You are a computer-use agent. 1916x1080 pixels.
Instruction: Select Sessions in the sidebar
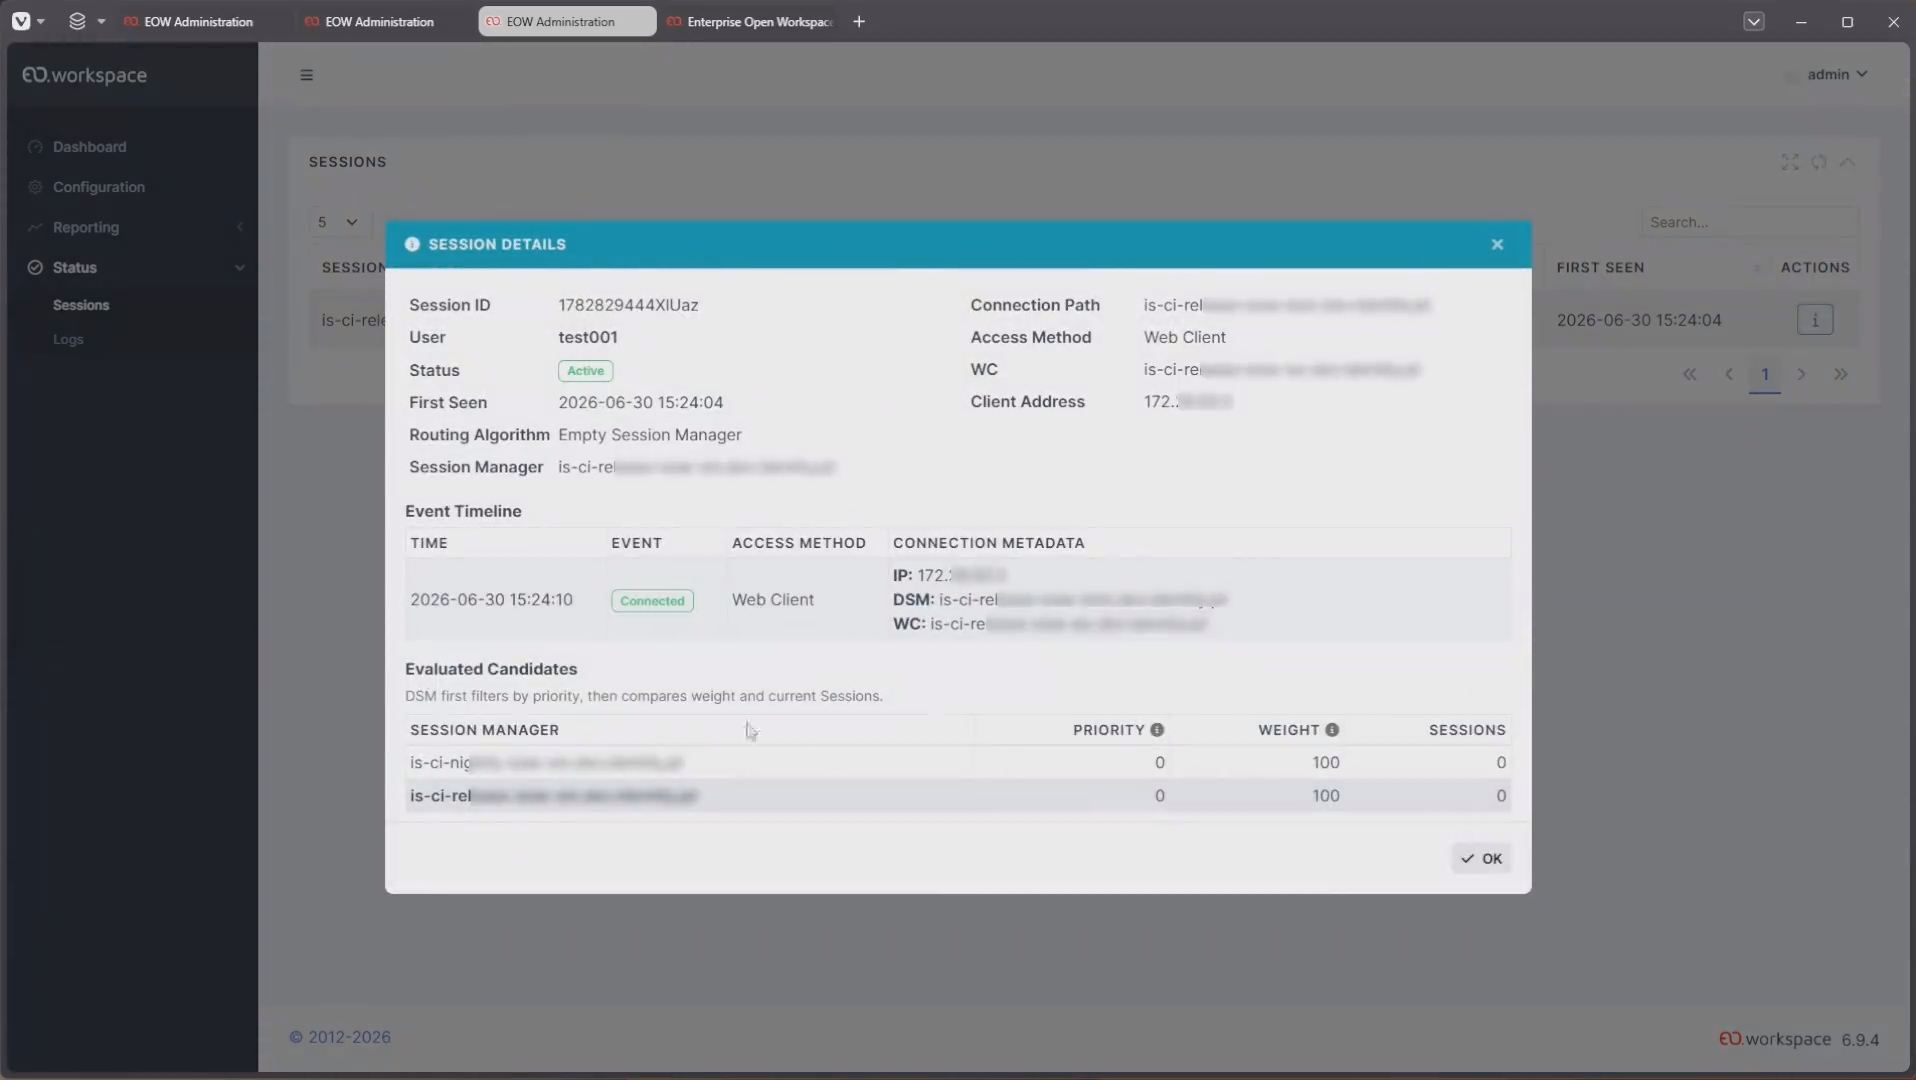(81, 305)
